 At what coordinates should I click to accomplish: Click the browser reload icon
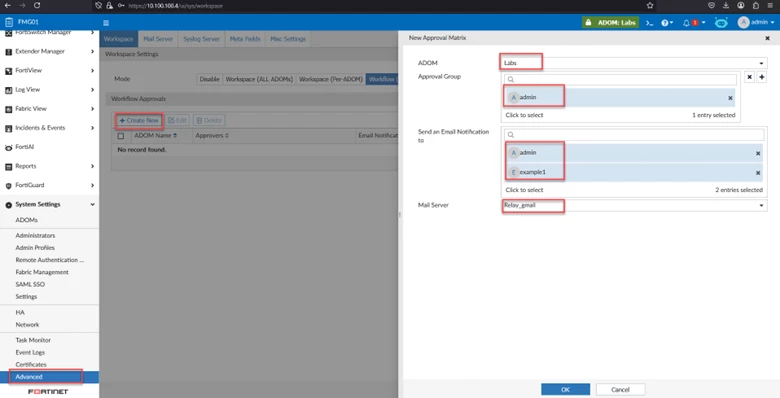pos(37,5)
